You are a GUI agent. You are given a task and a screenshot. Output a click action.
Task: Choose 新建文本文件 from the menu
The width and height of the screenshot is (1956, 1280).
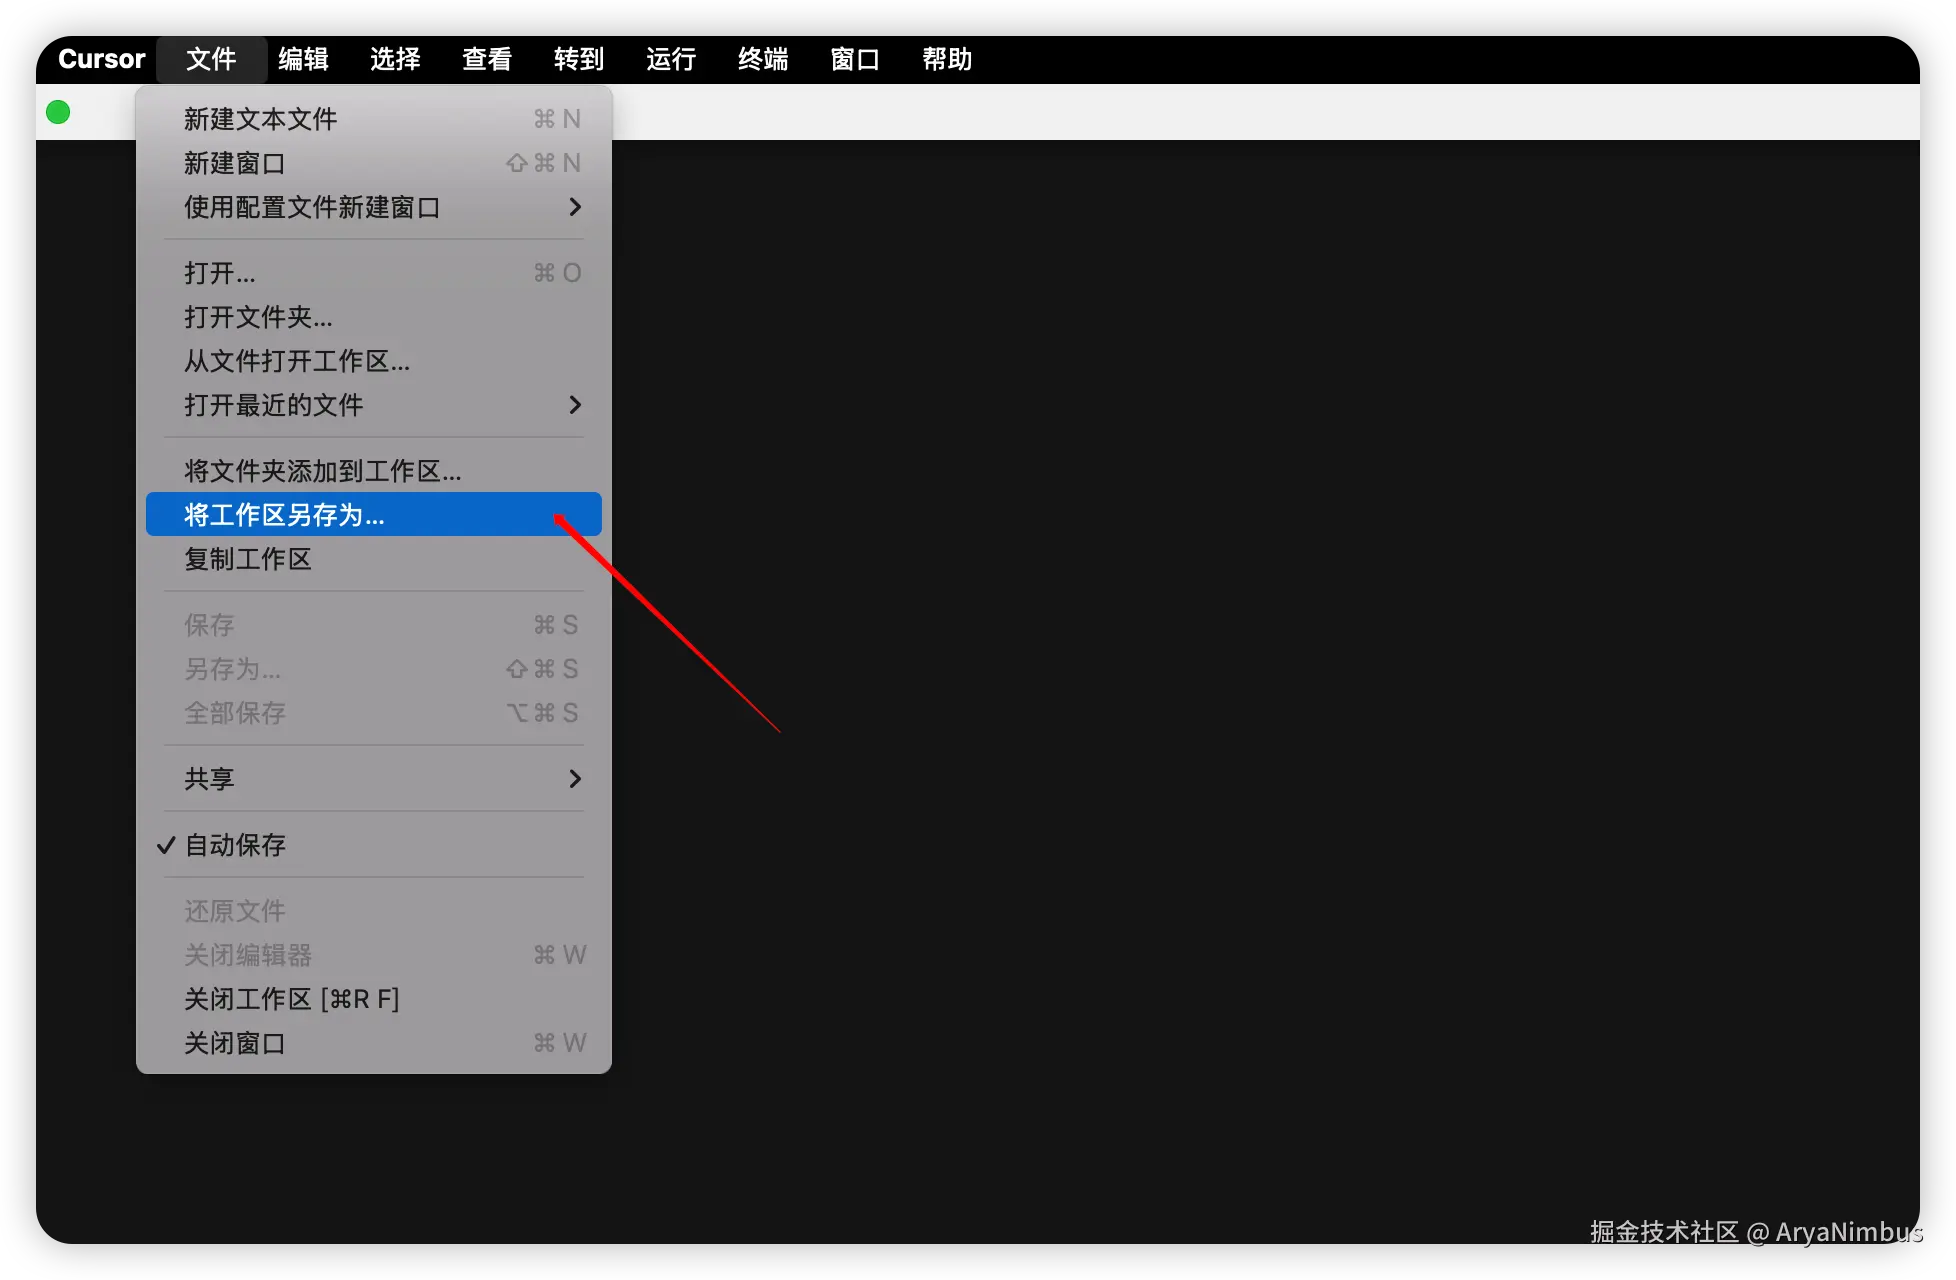(x=261, y=119)
